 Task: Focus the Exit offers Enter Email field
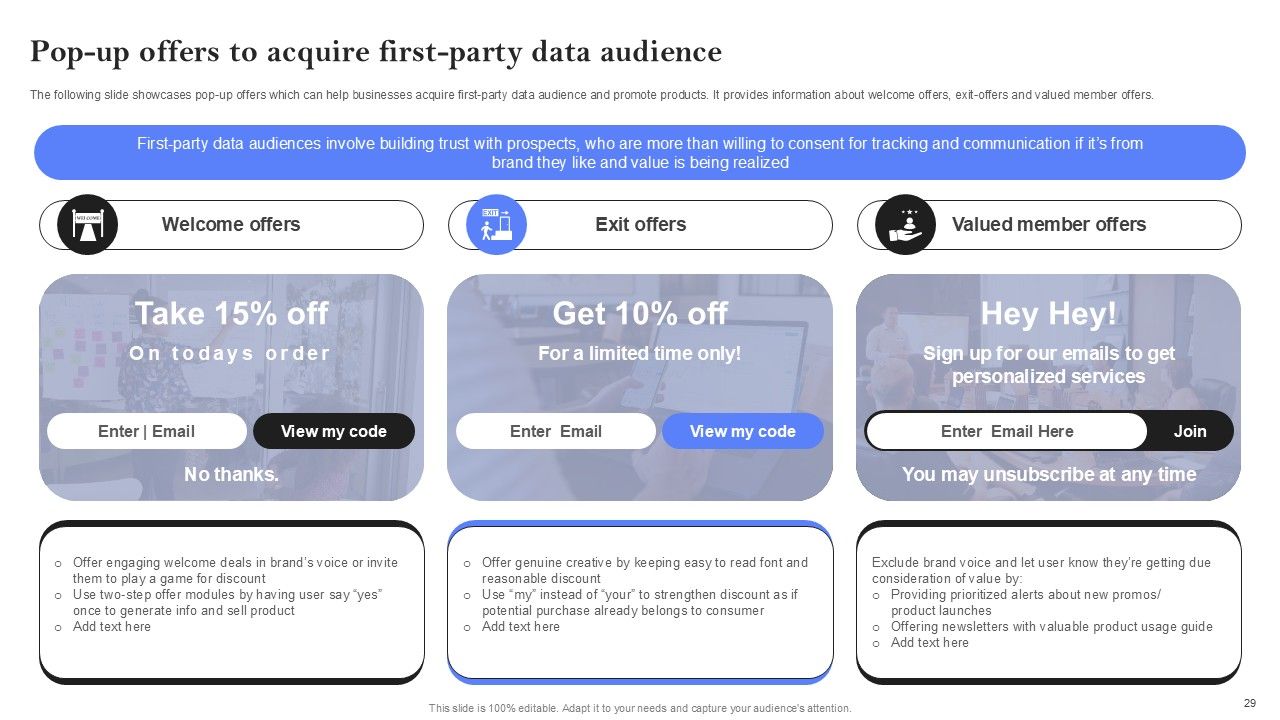click(555, 431)
